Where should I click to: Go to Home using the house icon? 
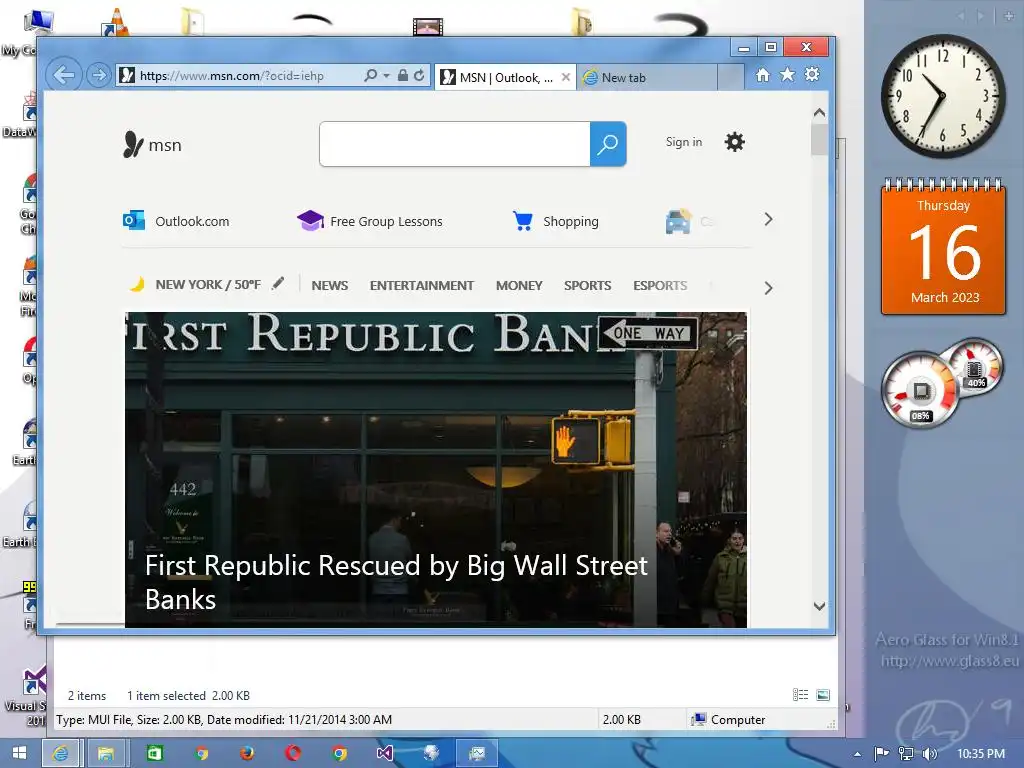[x=762, y=75]
